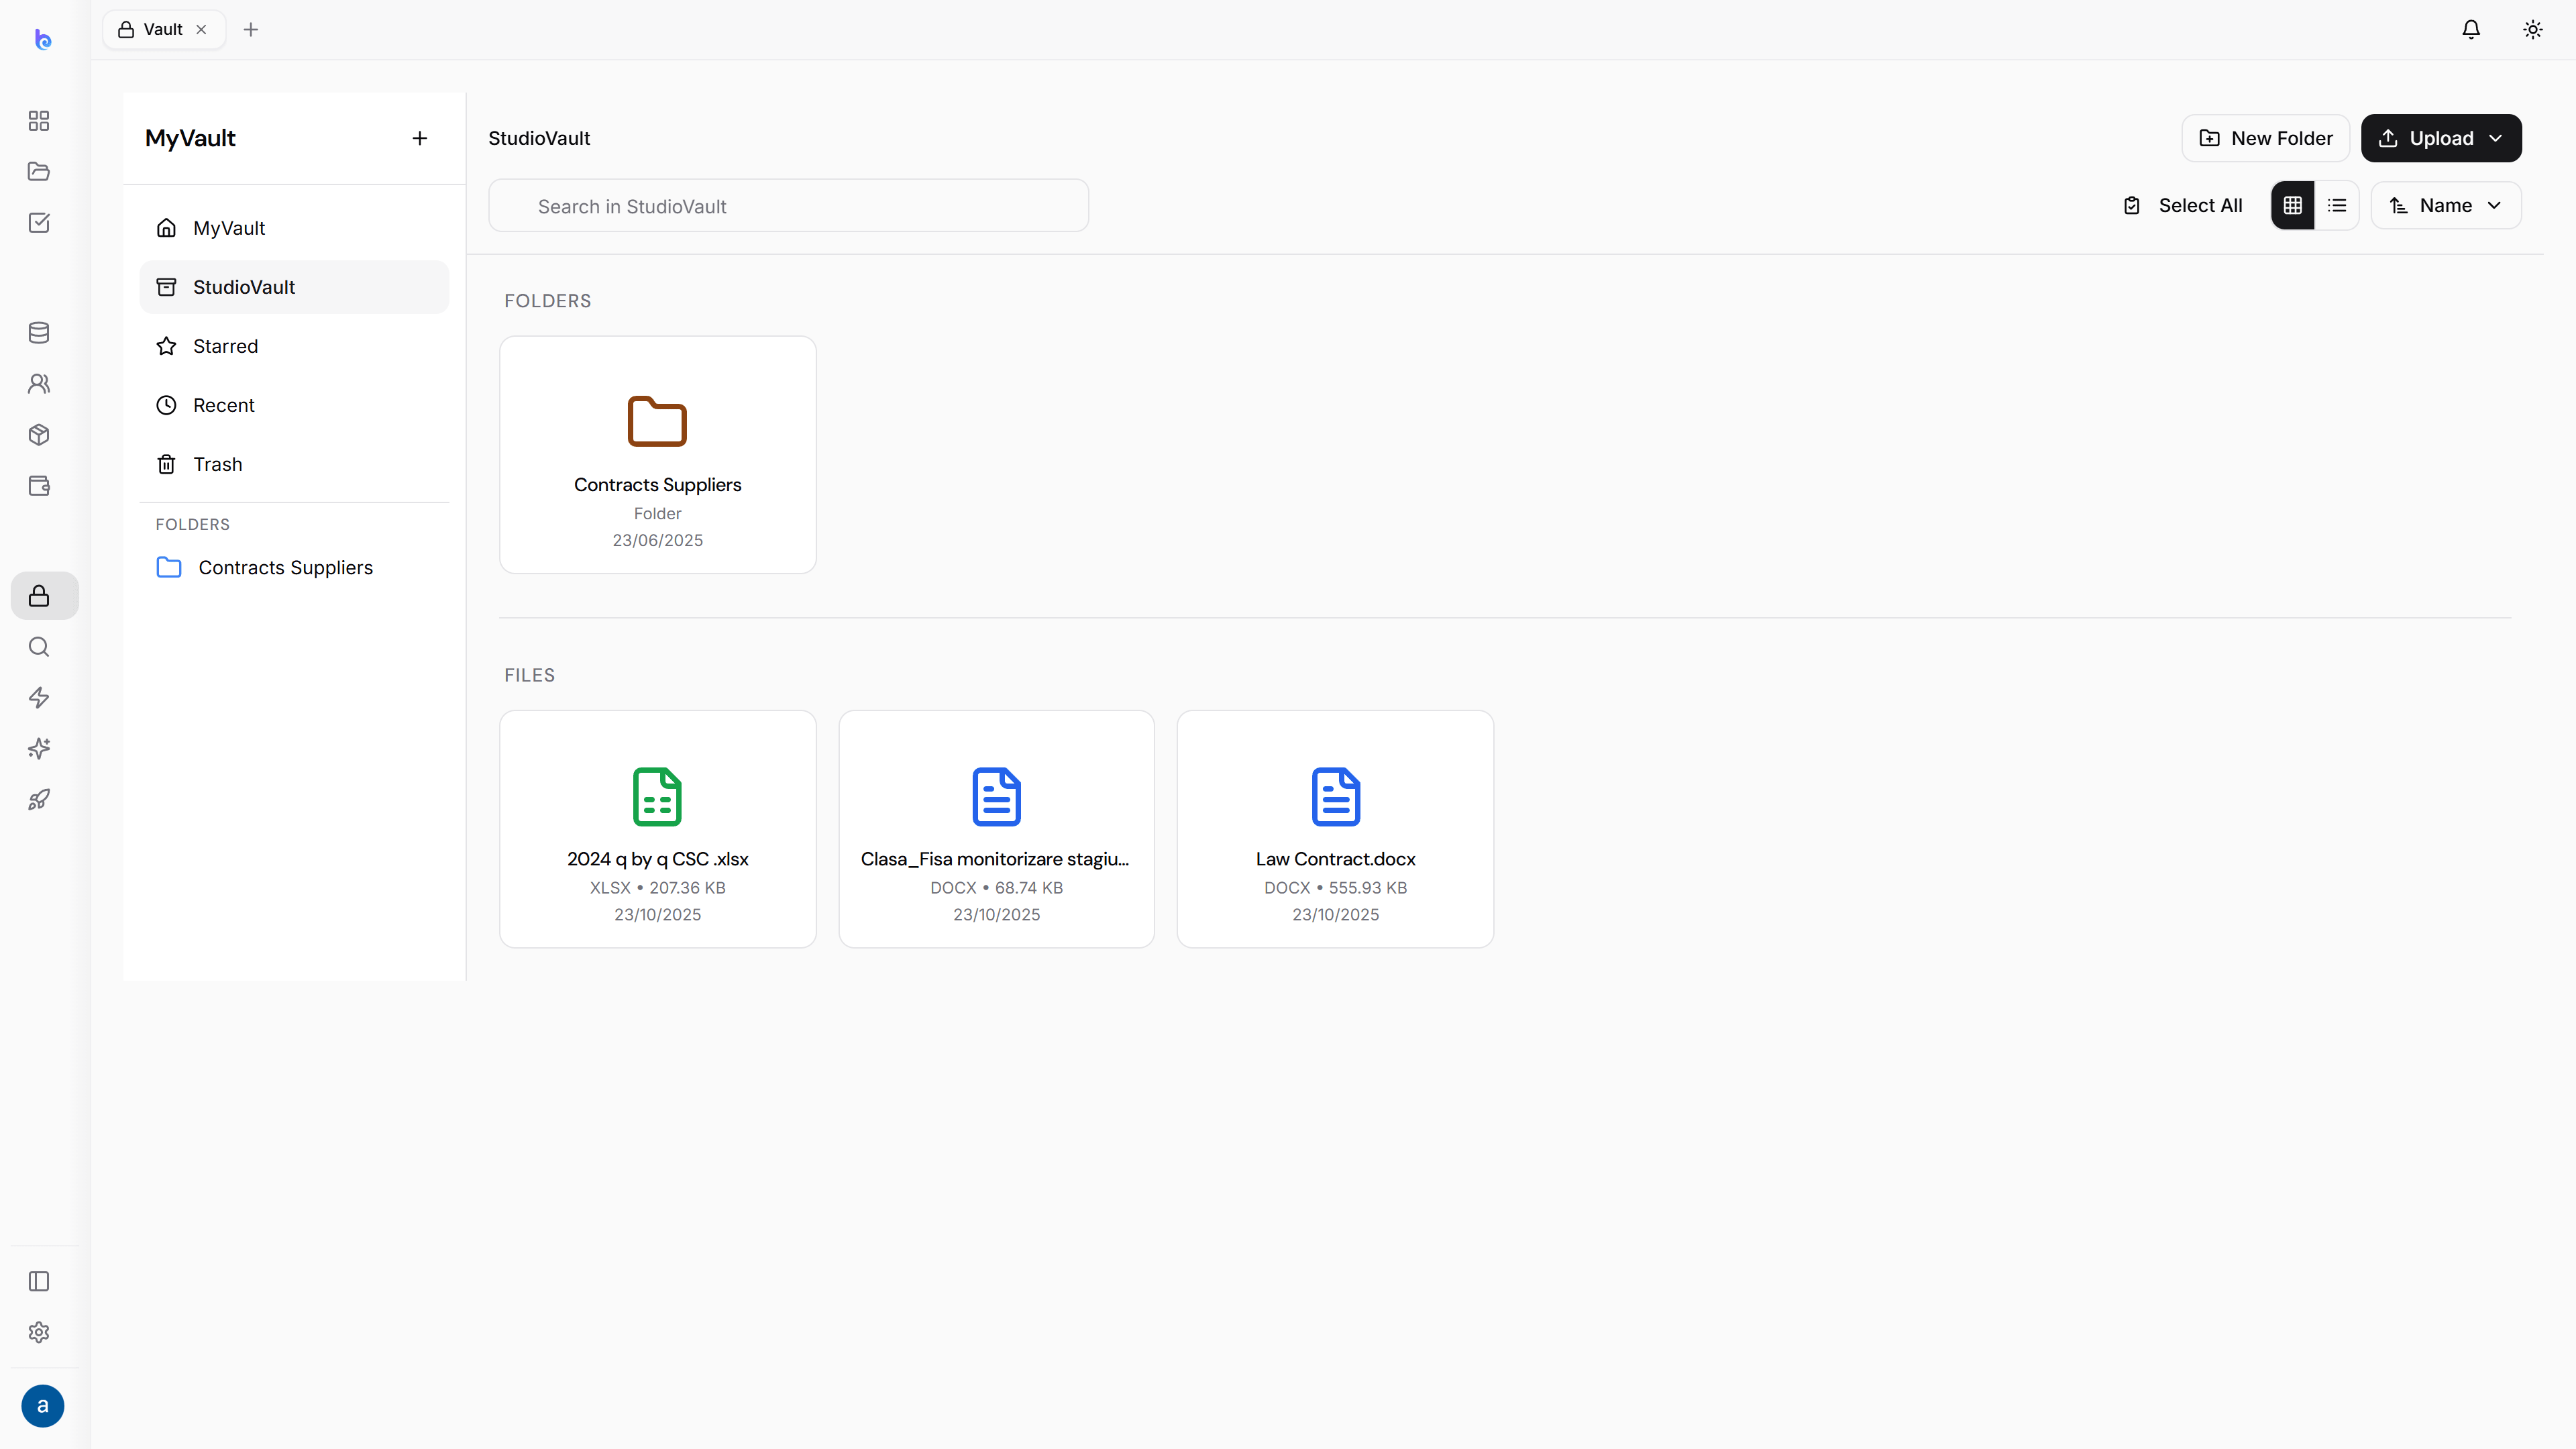Click the lightning bolt sidebar icon
The height and width of the screenshot is (1449, 2576).
click(39, 698)
